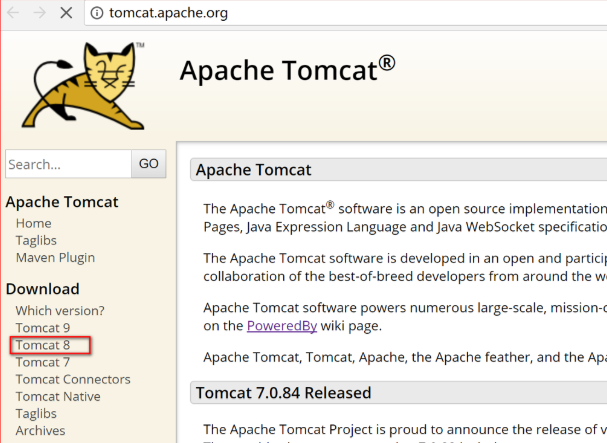Click the site information icon in address bar
The height and width of the screenshot is (443, 607).
97,13
